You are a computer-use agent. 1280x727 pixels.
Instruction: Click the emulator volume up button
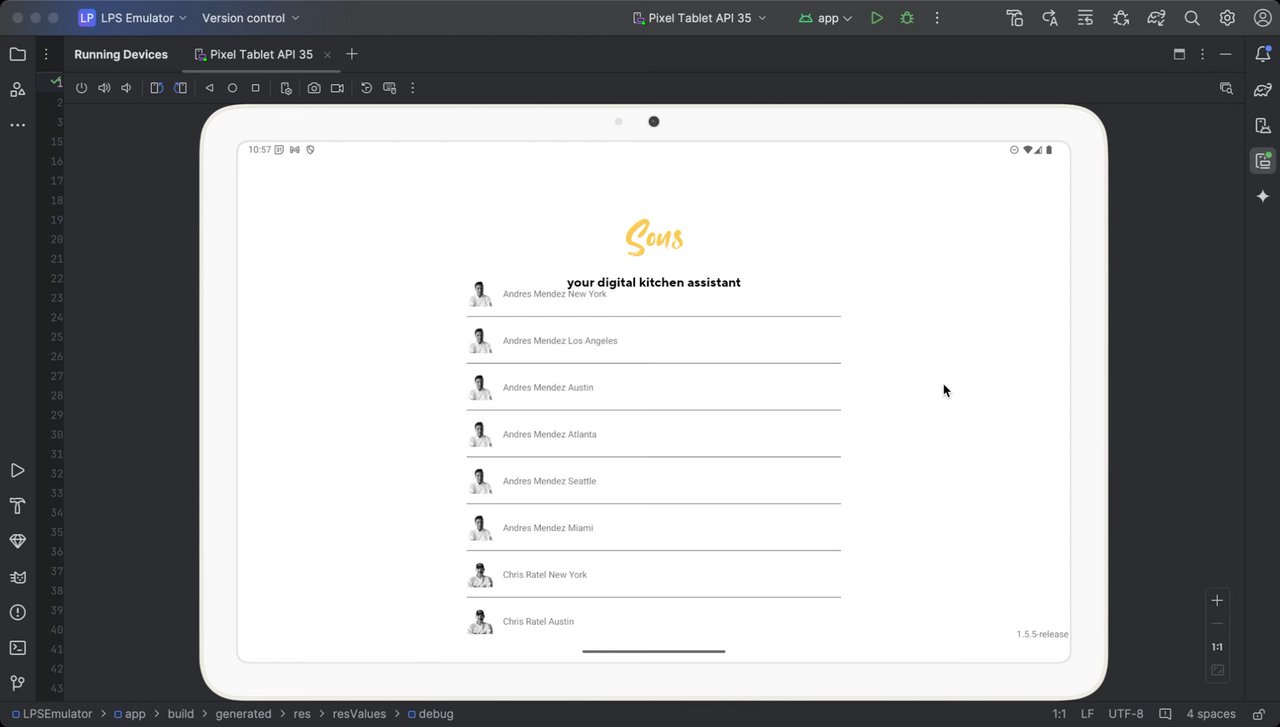pyautogui.click(x=104, y=88)
